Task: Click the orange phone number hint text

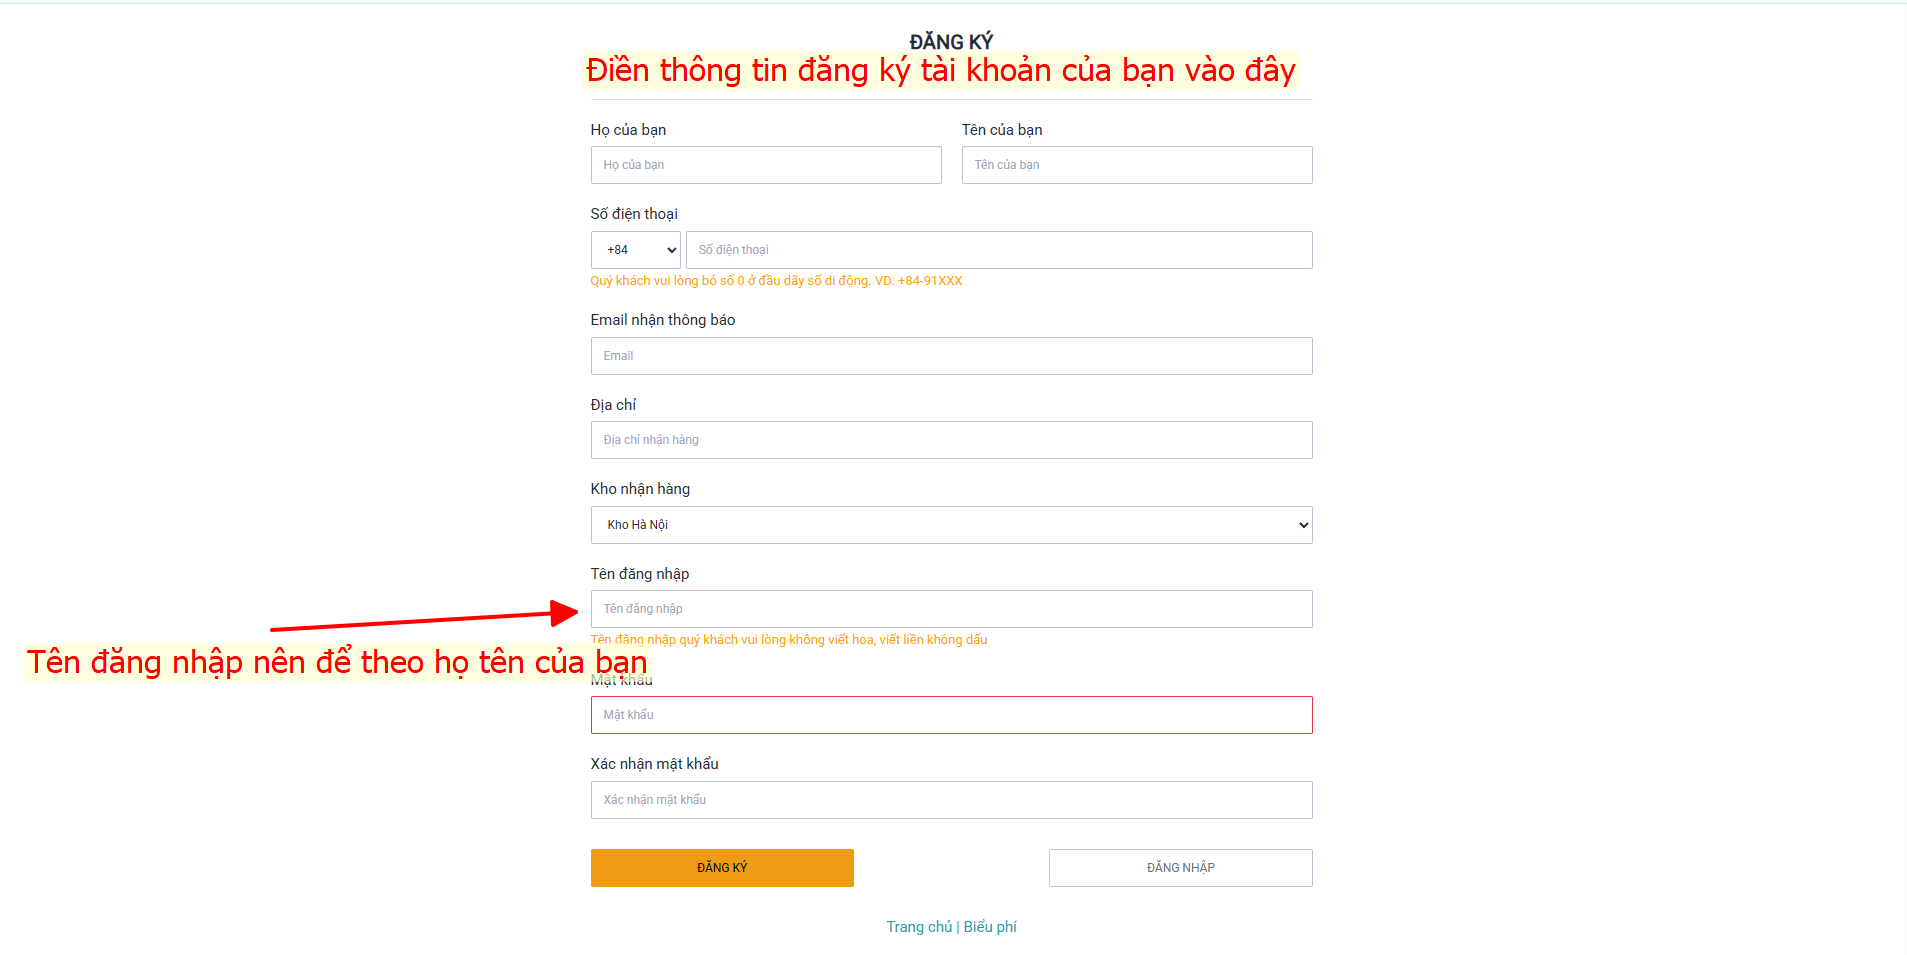Action: (x=776, y=281)
